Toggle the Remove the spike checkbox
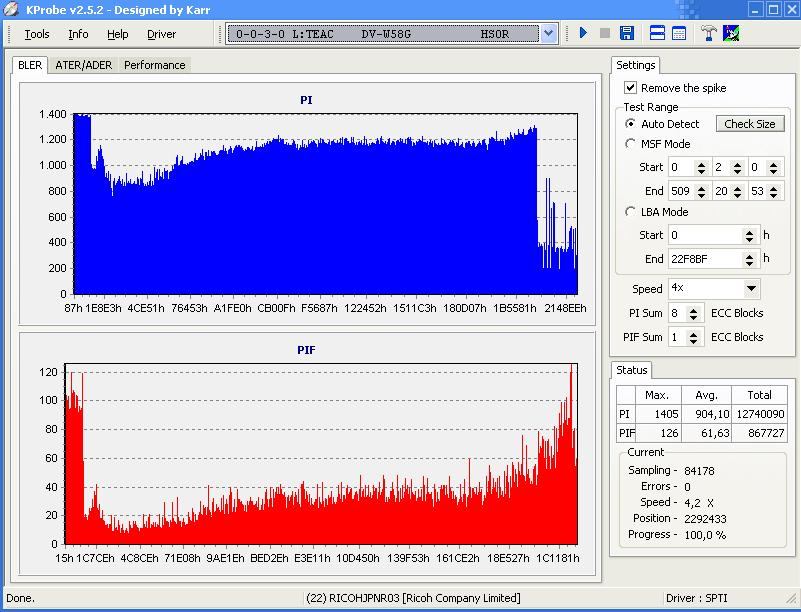Viewport: 801px width, 612px height. (630, 88)
